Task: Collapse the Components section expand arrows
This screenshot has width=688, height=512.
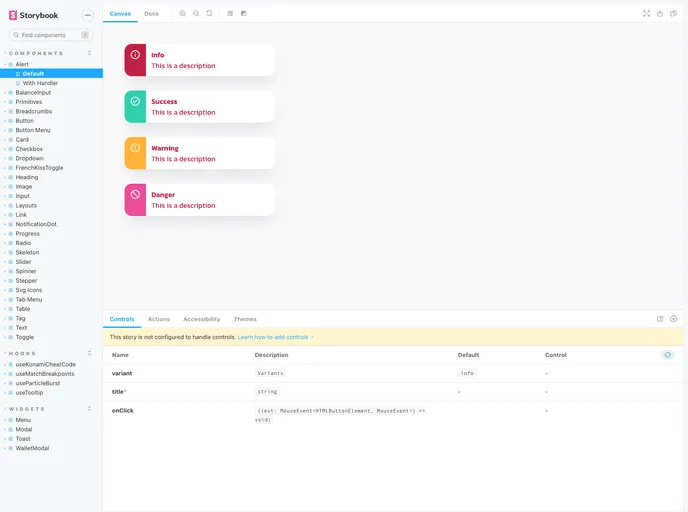Action: 90,53
